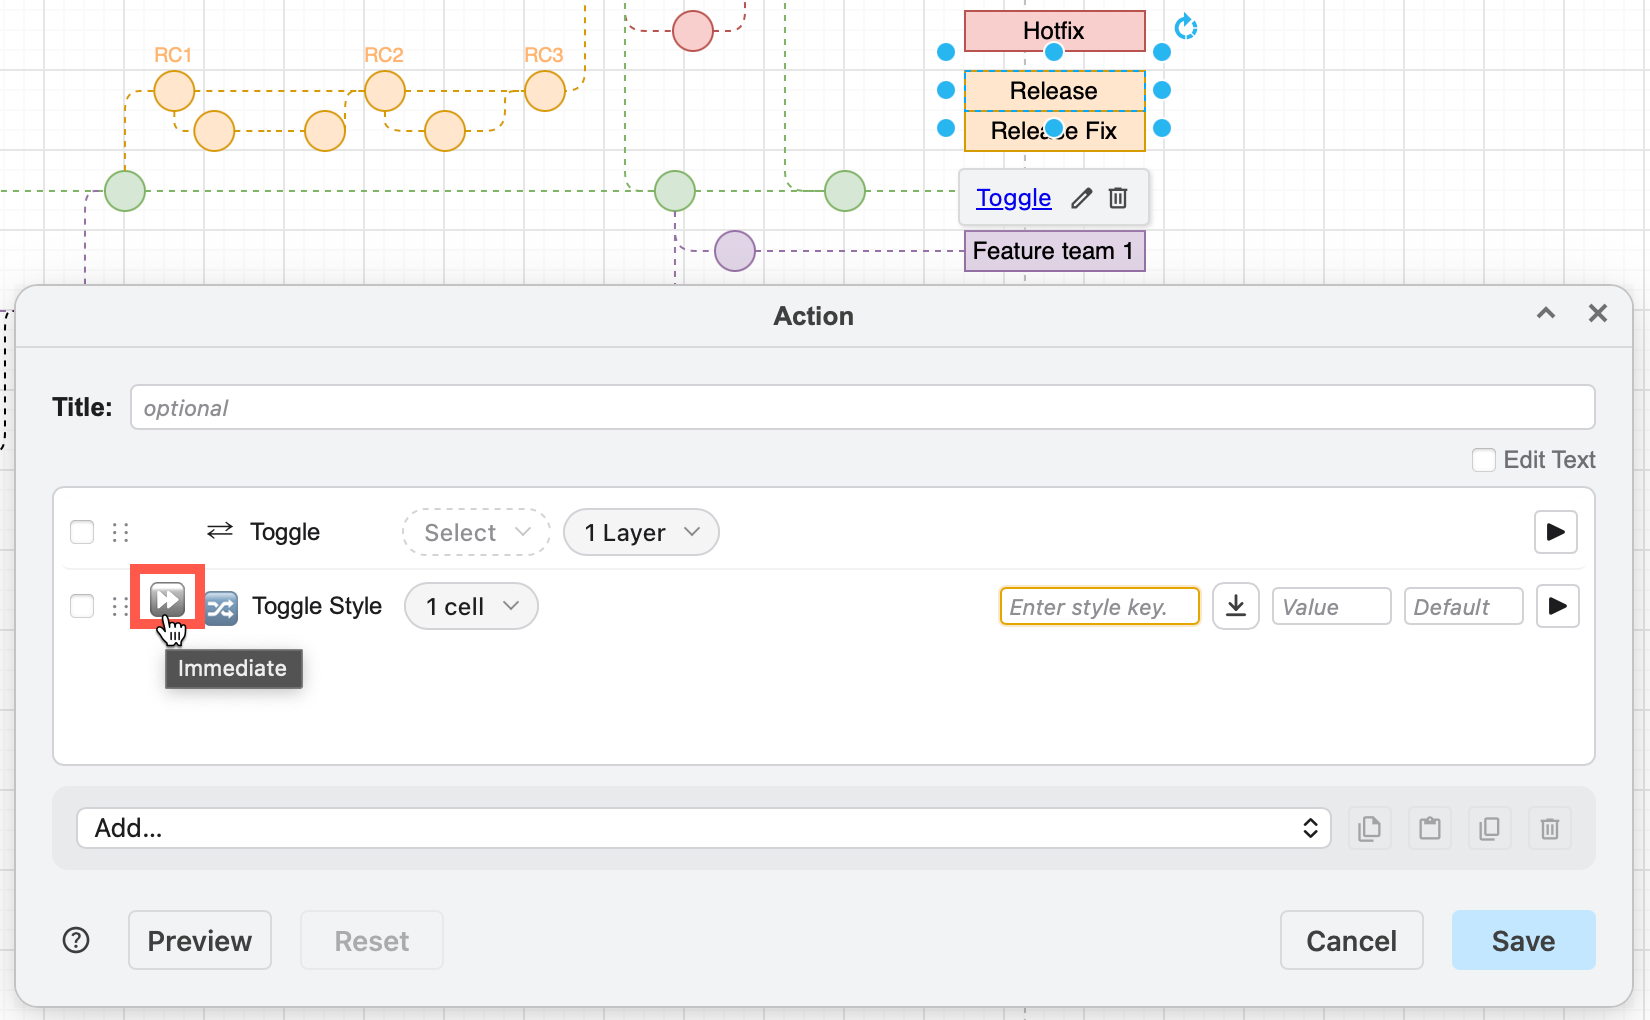Delete the Toggle link with trash icon
1650x1020 pixels.
pyautogui.click(x=1118, y=198)
